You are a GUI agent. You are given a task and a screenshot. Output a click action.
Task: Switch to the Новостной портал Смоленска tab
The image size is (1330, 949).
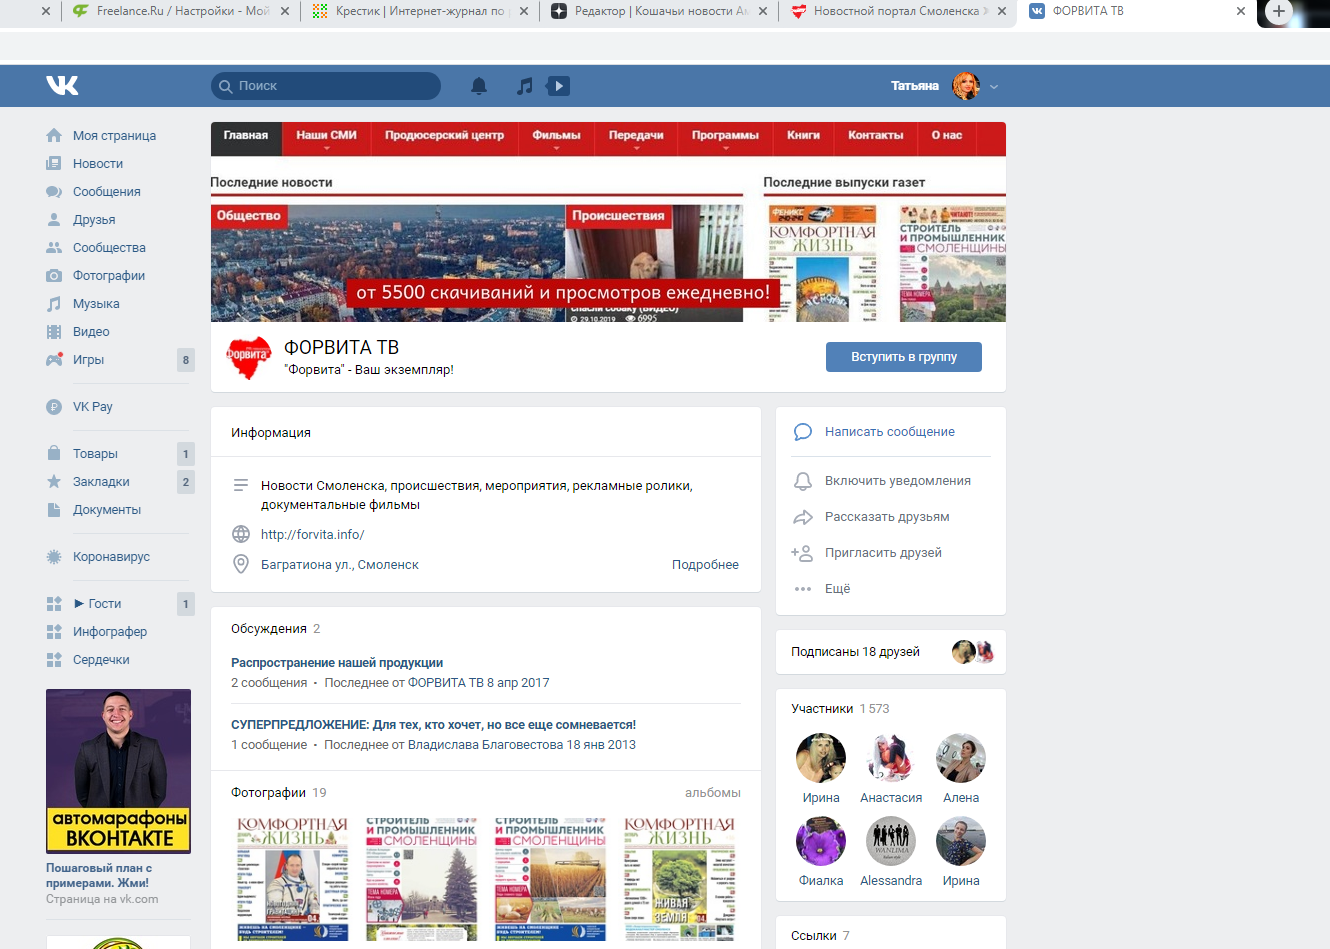(x=898, y=12)
